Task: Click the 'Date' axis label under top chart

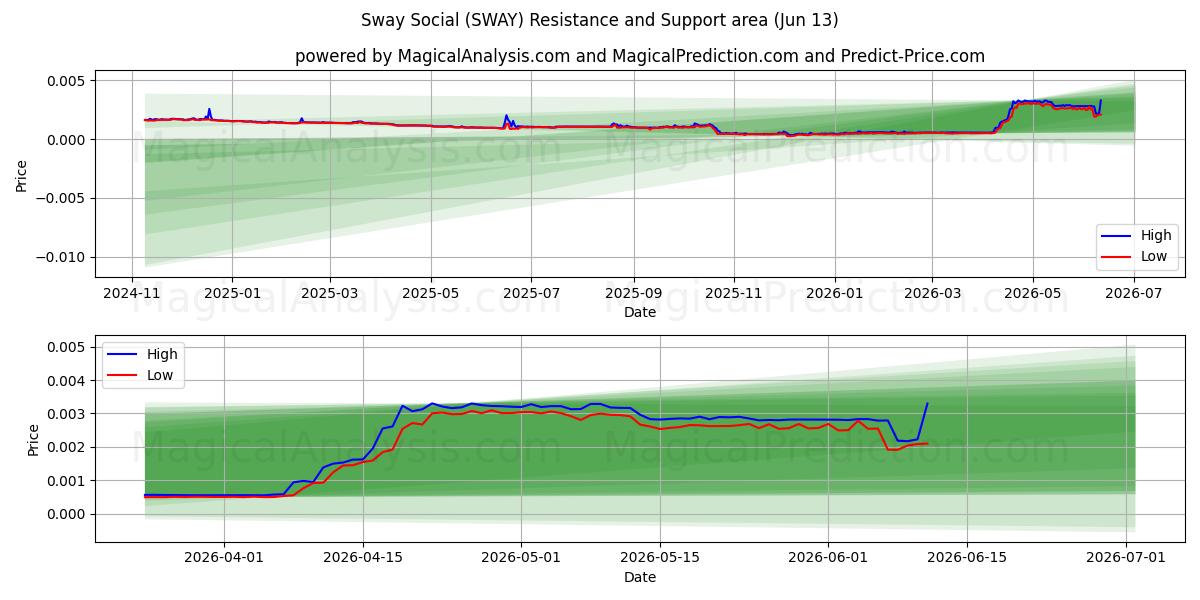Action: click(x=640, y=313)
